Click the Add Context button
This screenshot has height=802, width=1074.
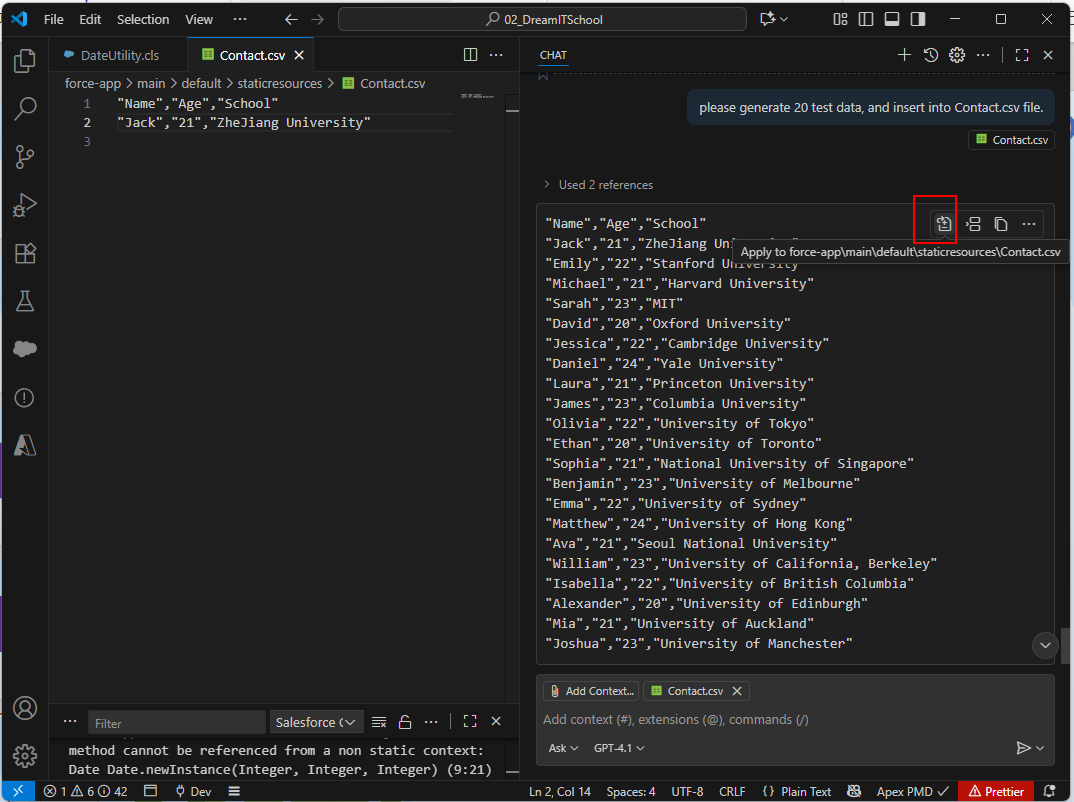[591, 691]
